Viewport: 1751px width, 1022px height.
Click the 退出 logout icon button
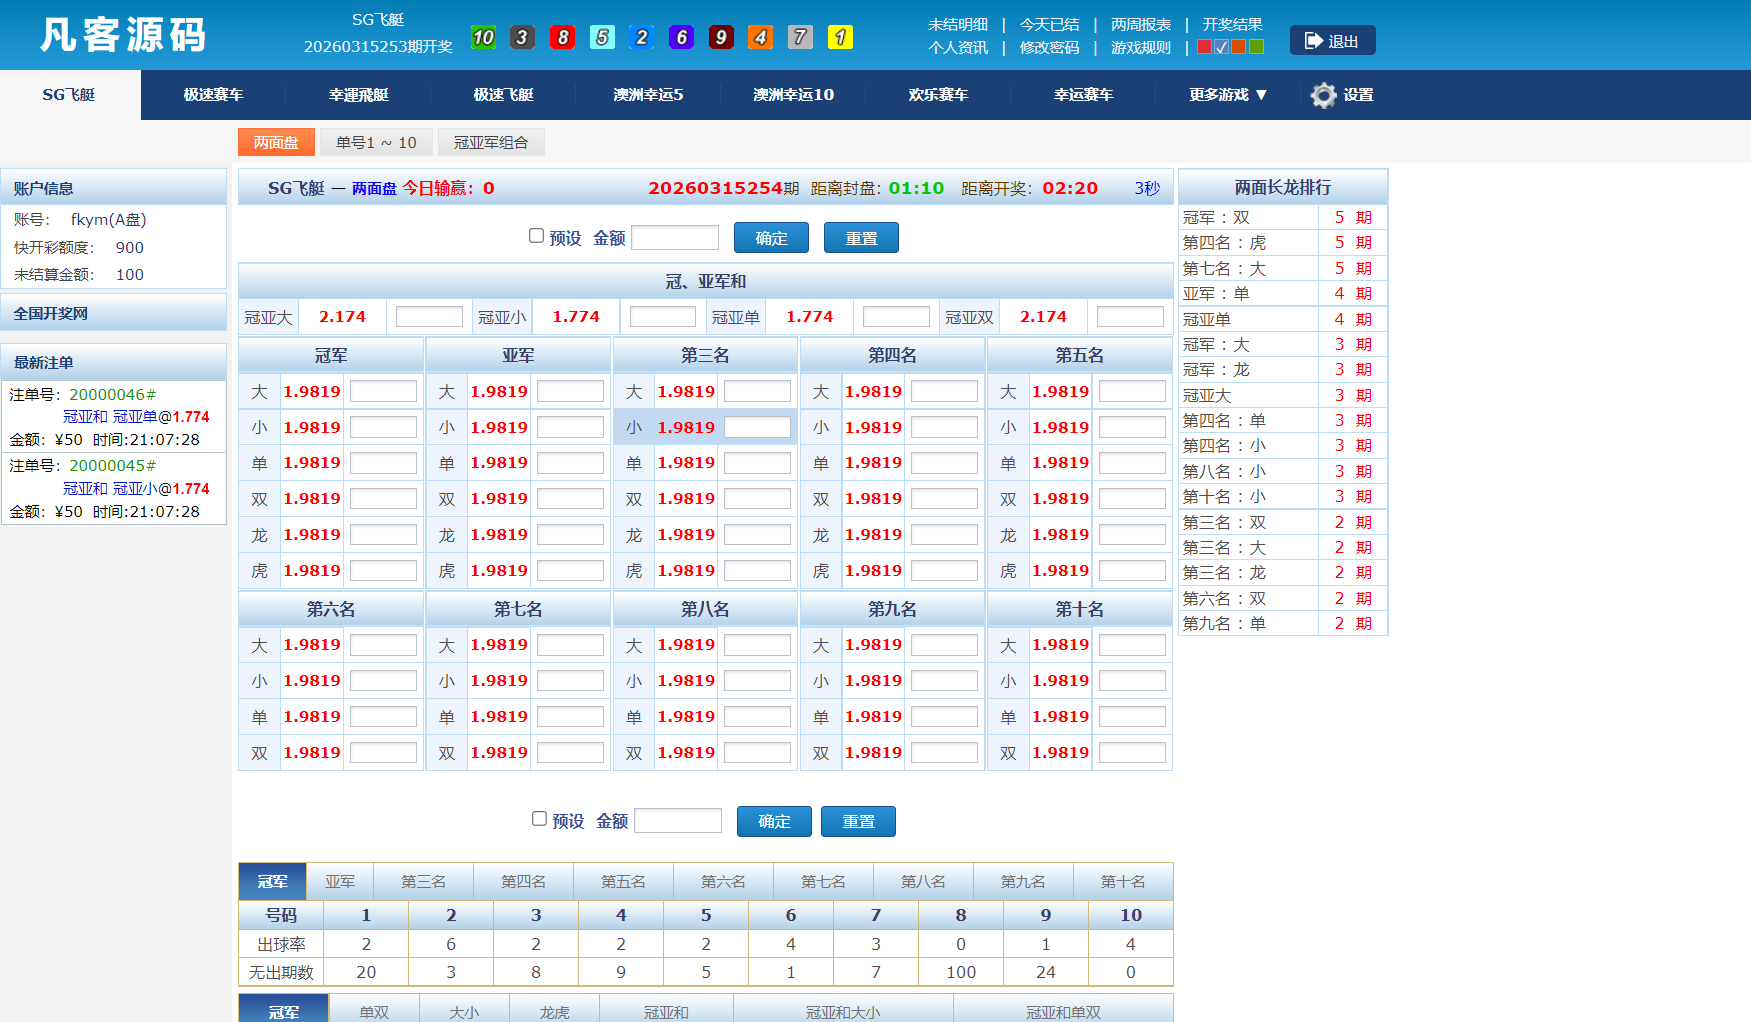(1332, 40)
